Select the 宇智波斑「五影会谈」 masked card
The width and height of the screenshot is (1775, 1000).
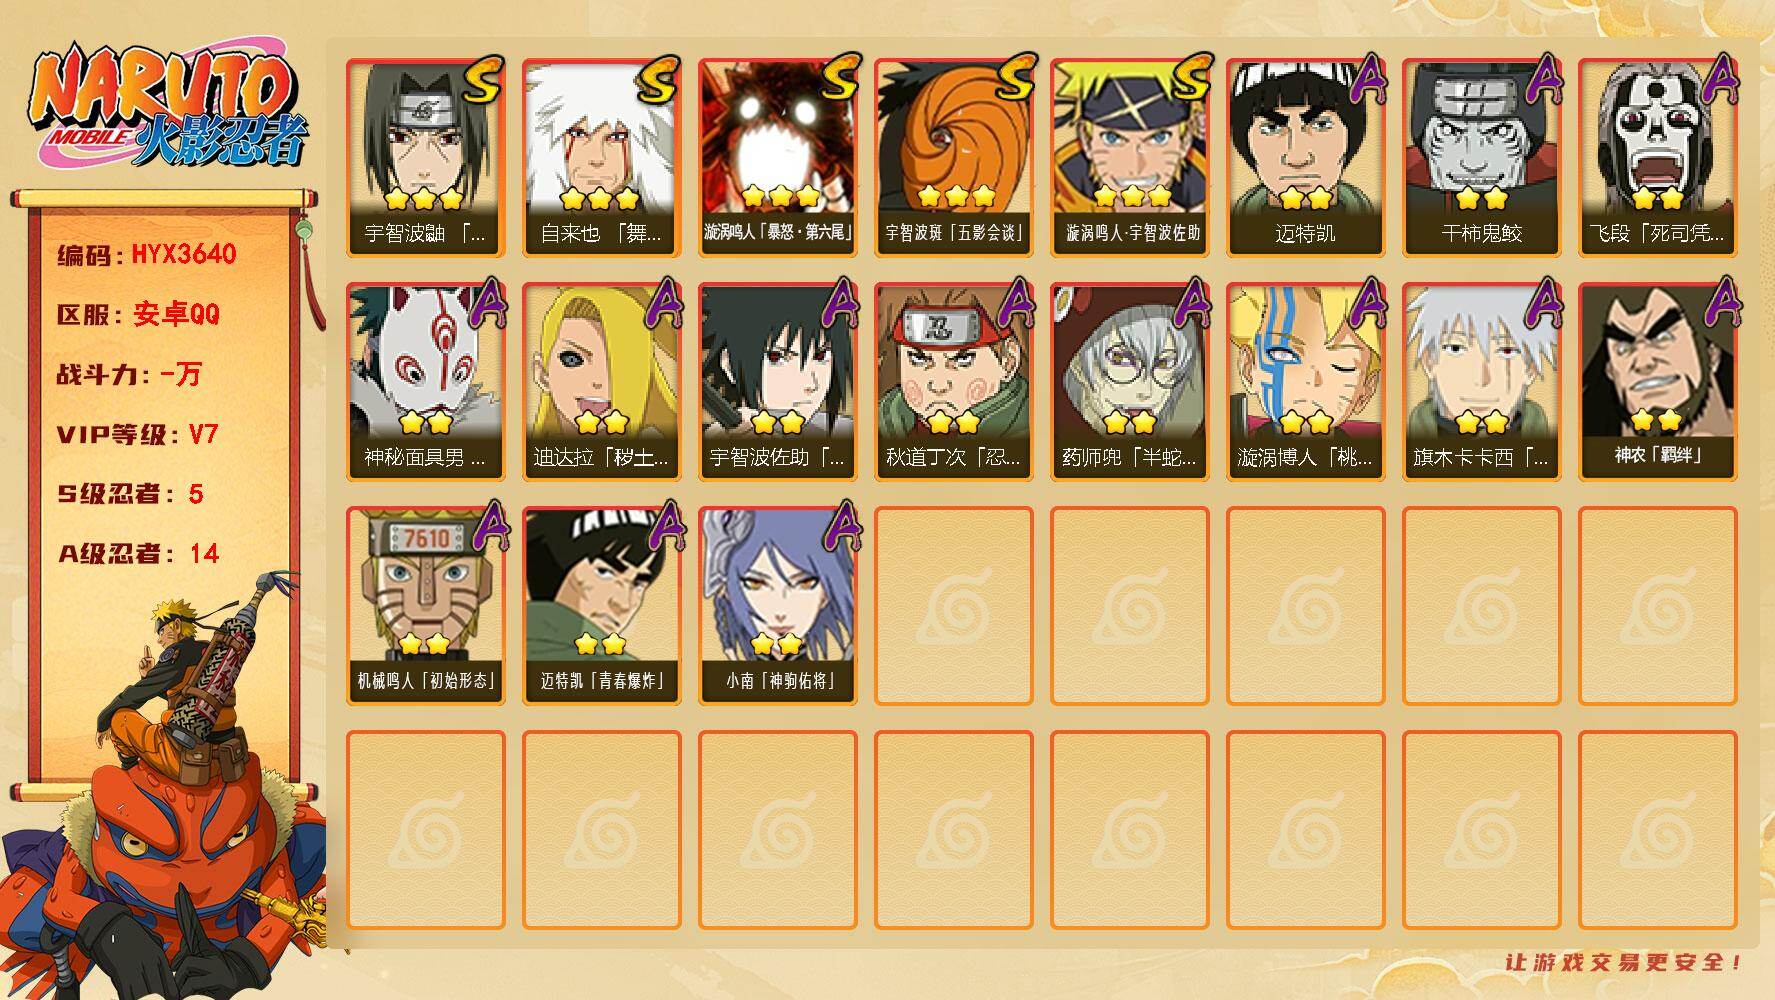coord(954,158)
